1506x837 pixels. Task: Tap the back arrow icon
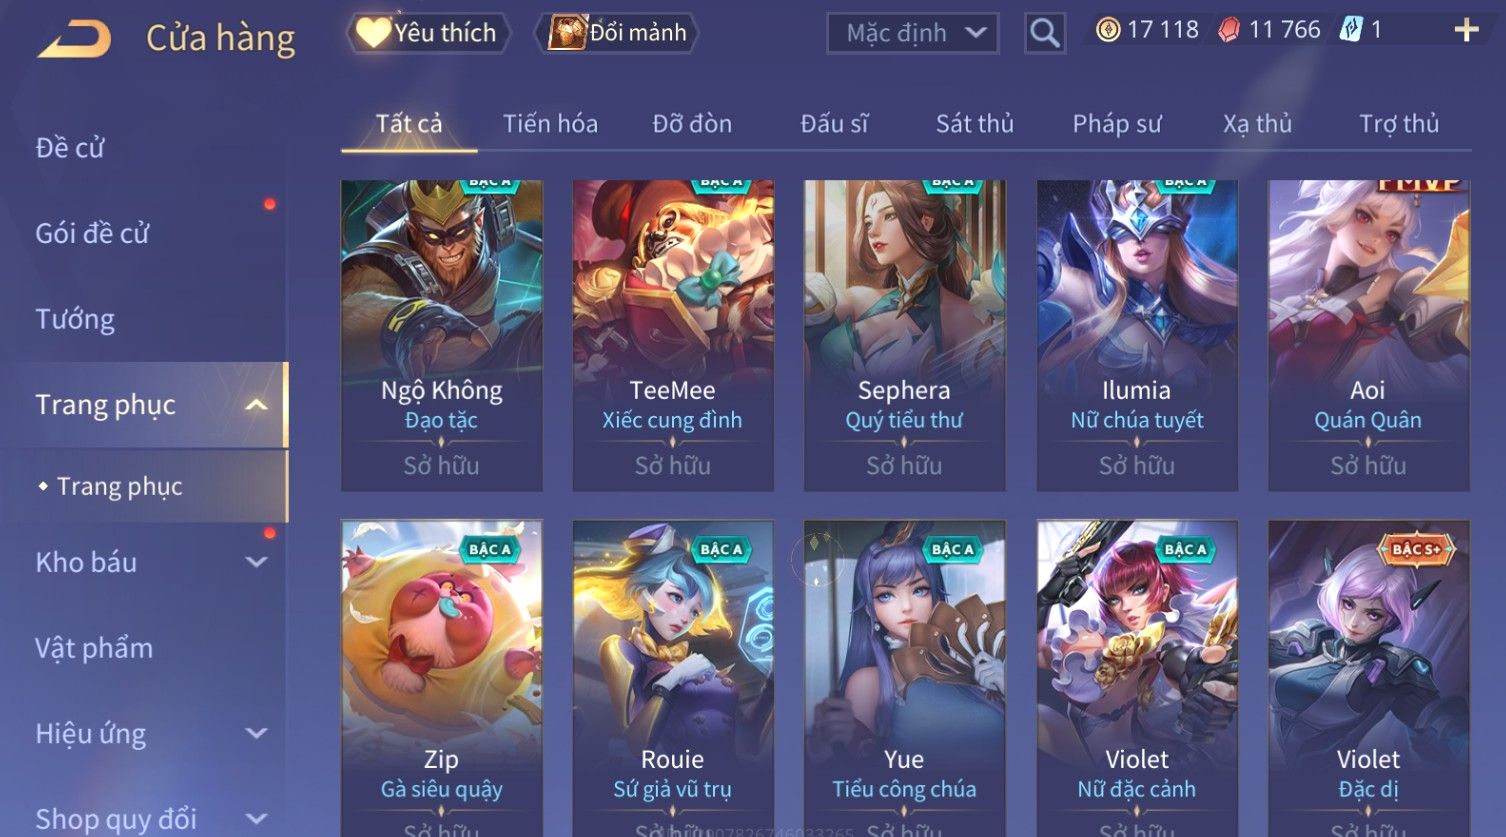(75, 38)
